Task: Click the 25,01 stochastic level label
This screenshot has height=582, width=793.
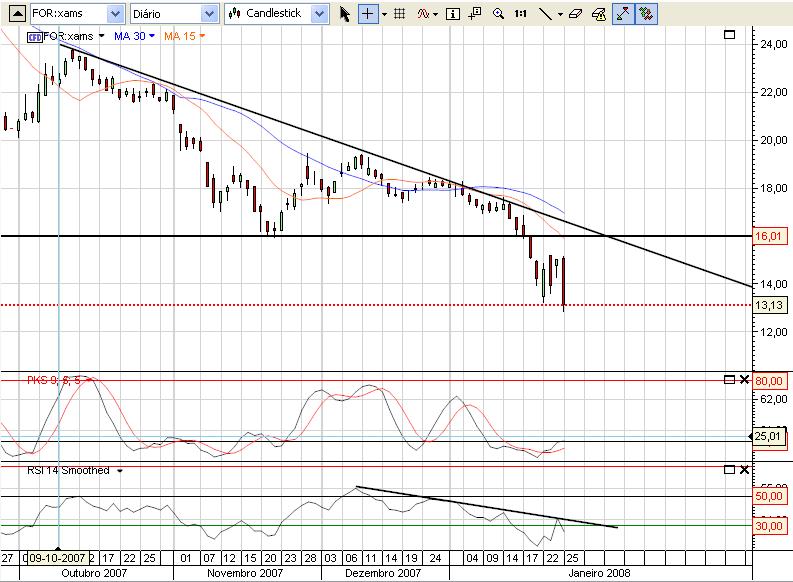Action: coord(768,436)
